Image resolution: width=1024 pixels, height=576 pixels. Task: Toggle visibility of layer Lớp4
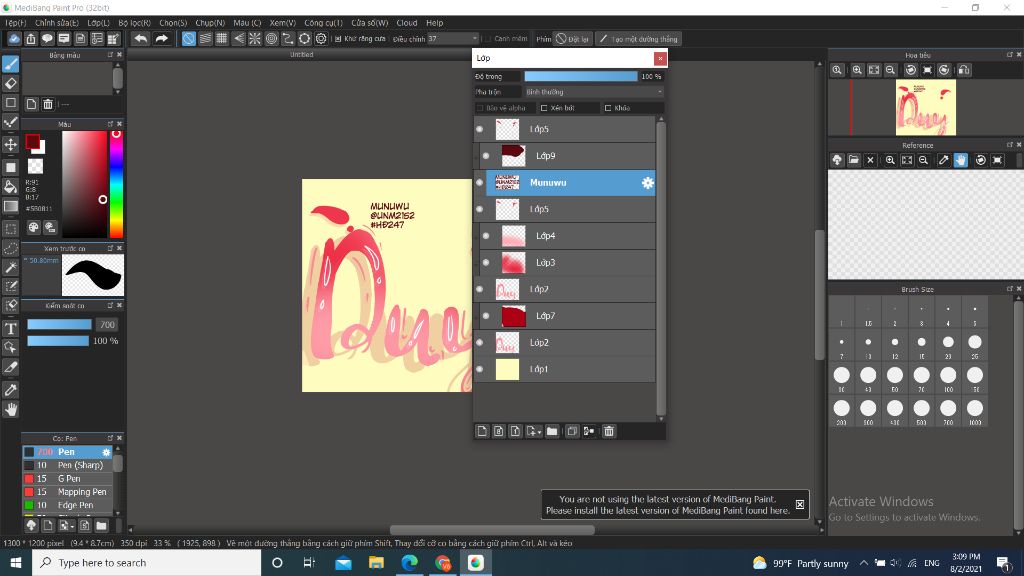[486, 236]
